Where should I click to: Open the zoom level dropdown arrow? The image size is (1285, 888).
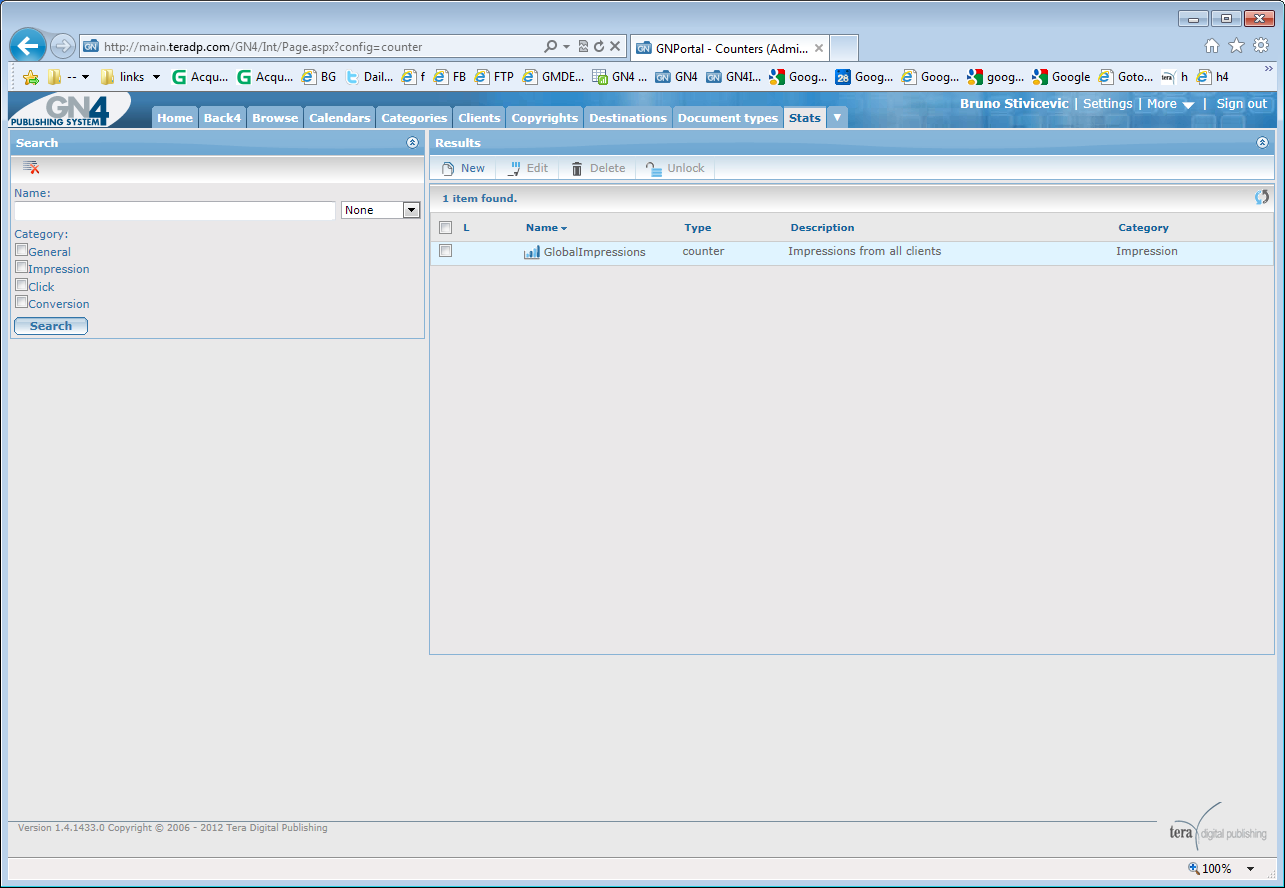(x=1250, y=869)
